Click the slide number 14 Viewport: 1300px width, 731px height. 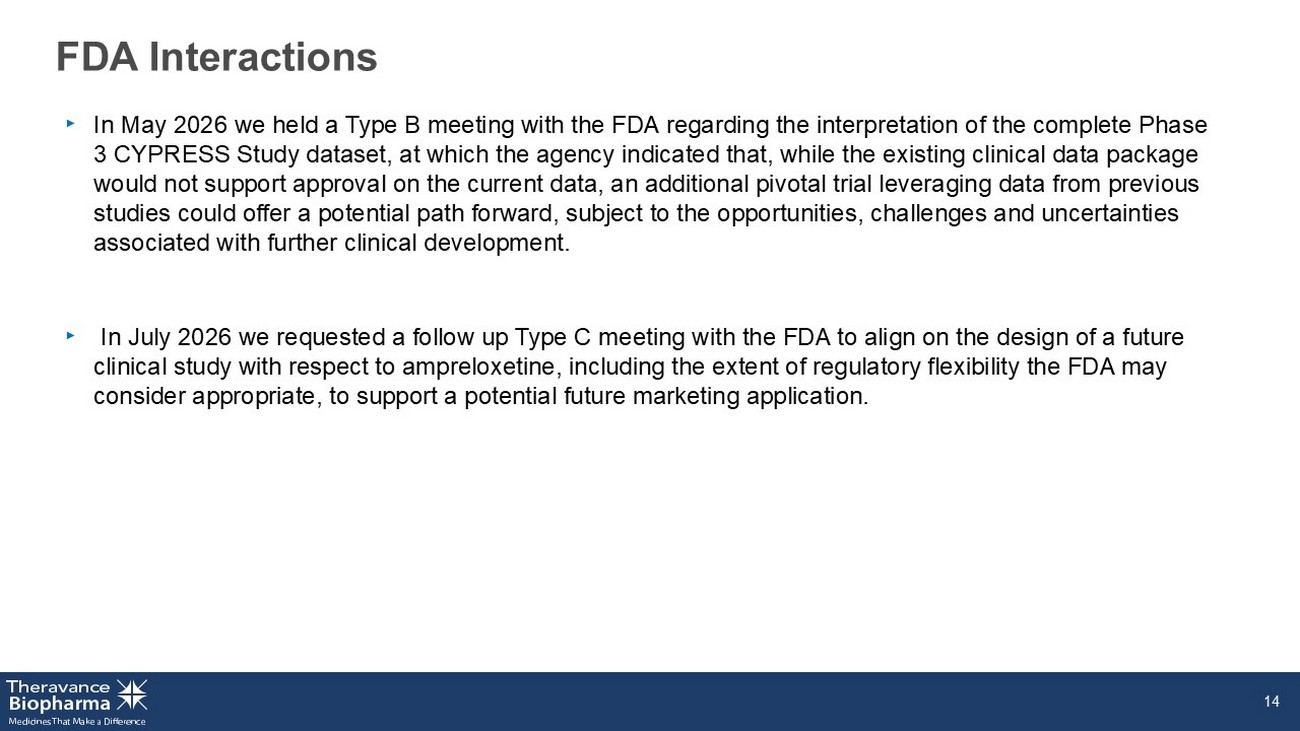tap(1271, 701)
